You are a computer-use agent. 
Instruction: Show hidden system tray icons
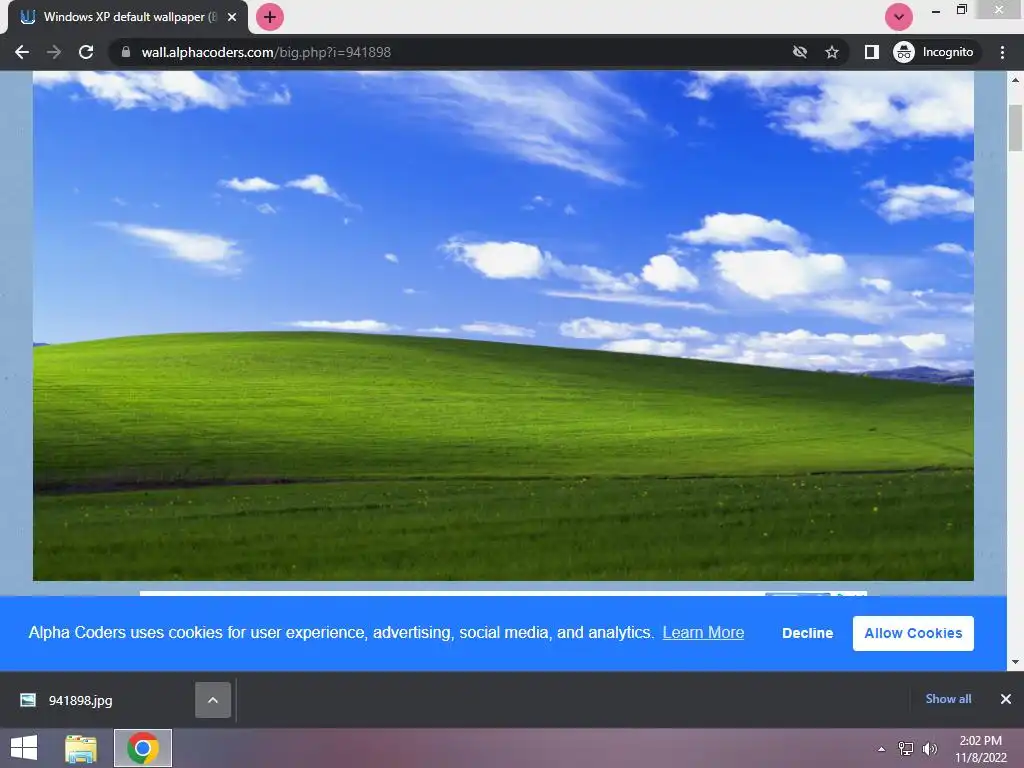pos(882,749)
